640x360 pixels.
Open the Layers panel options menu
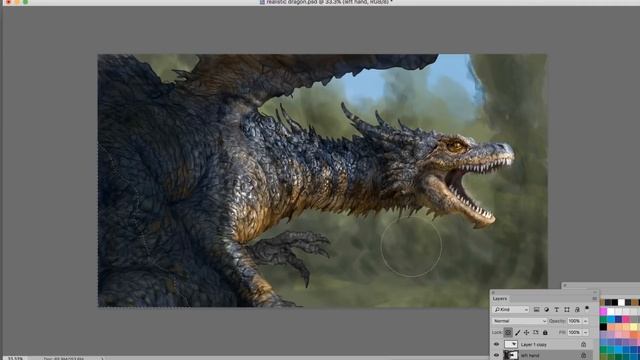[595, 299]
